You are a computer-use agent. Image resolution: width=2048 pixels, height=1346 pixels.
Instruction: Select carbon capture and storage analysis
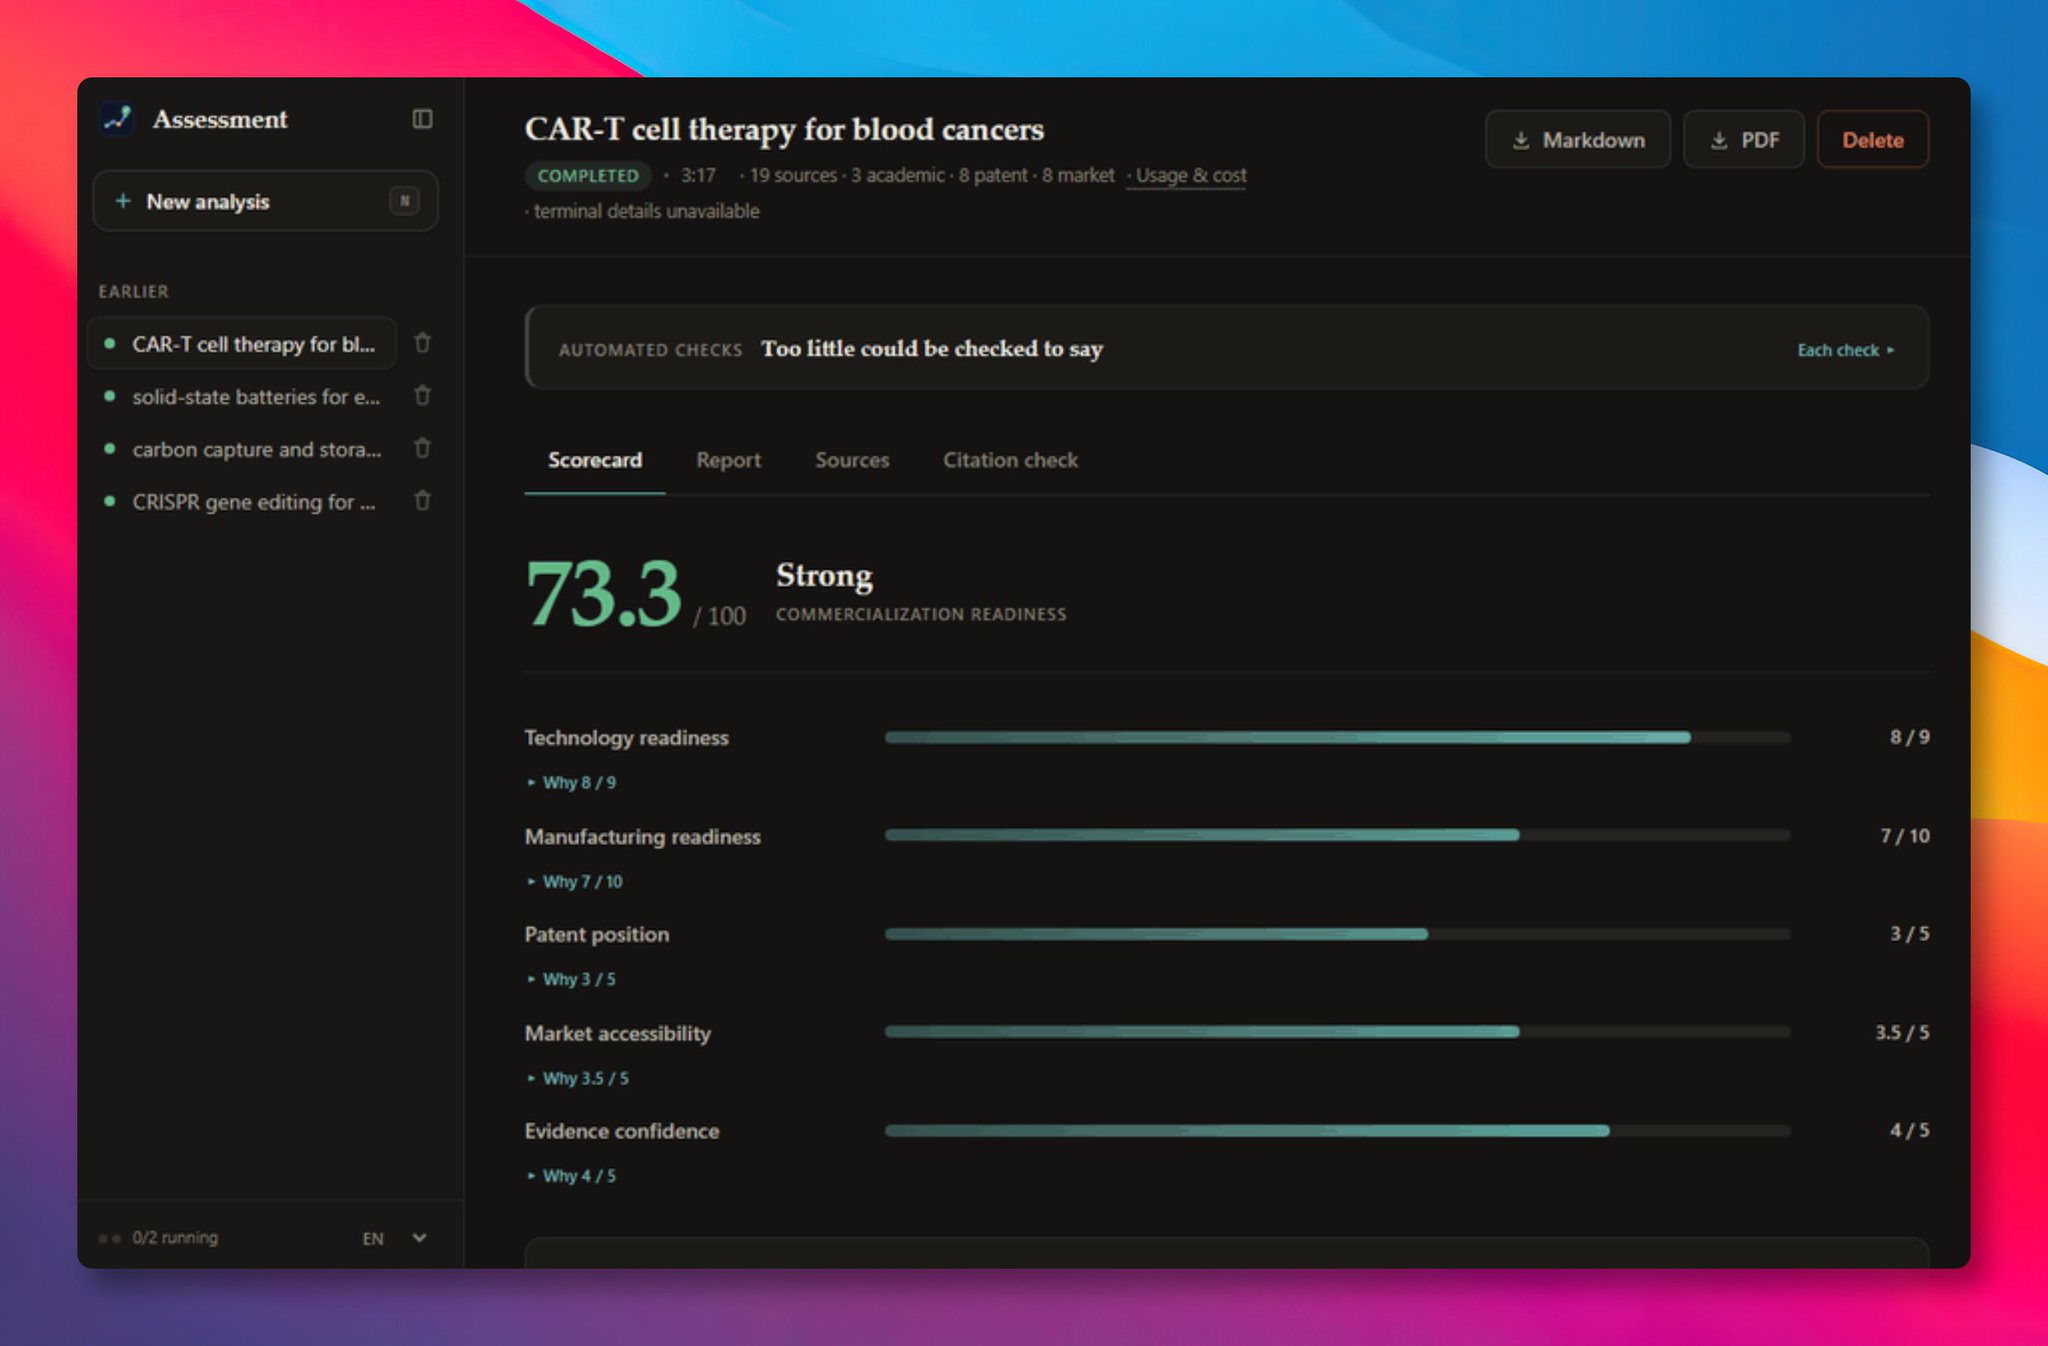(x=242, y=449)
